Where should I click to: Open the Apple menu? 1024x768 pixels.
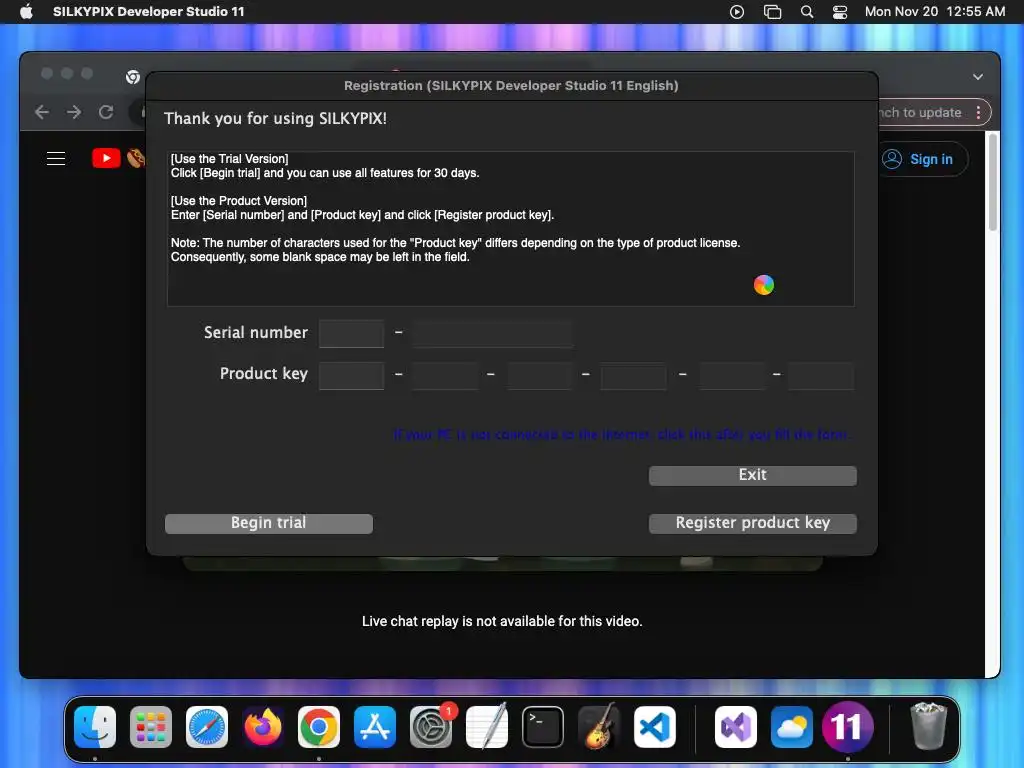point(26,11)
